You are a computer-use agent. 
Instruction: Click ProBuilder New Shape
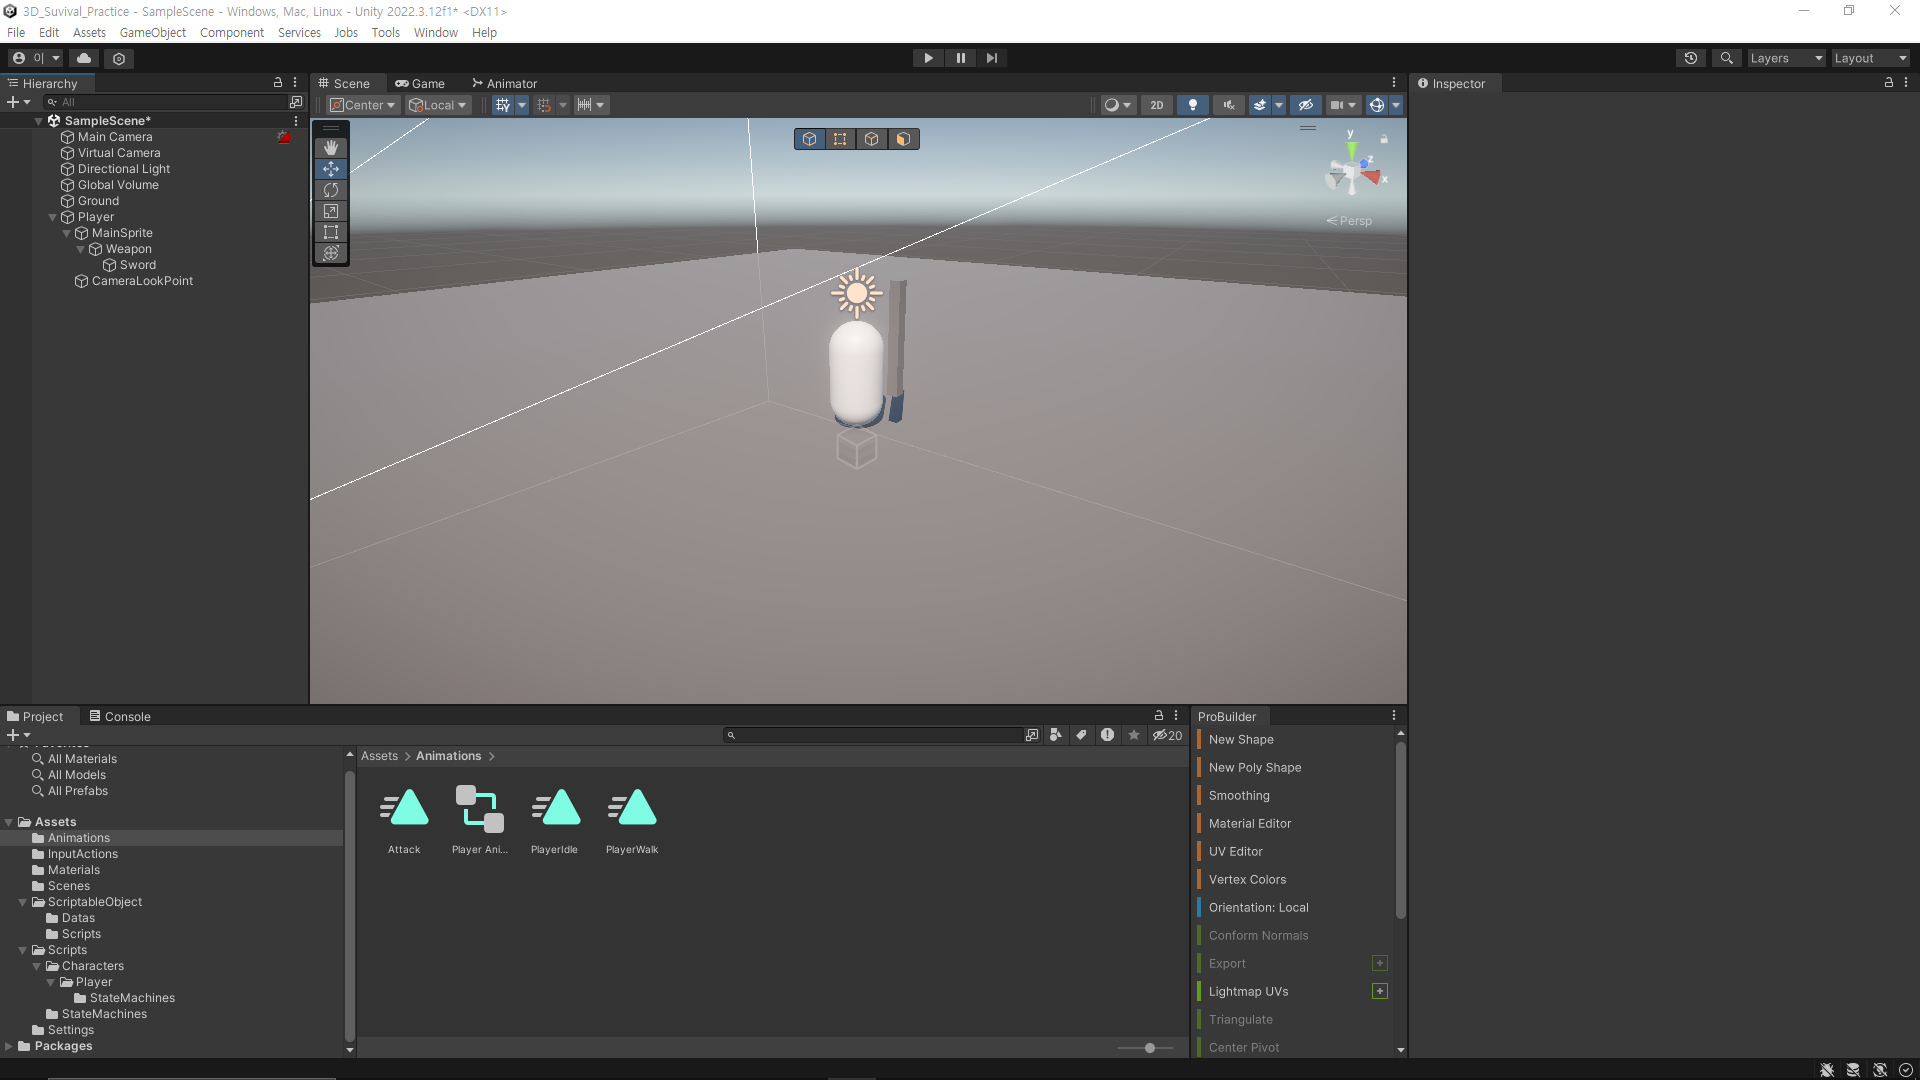click(x=1241, y=740)
